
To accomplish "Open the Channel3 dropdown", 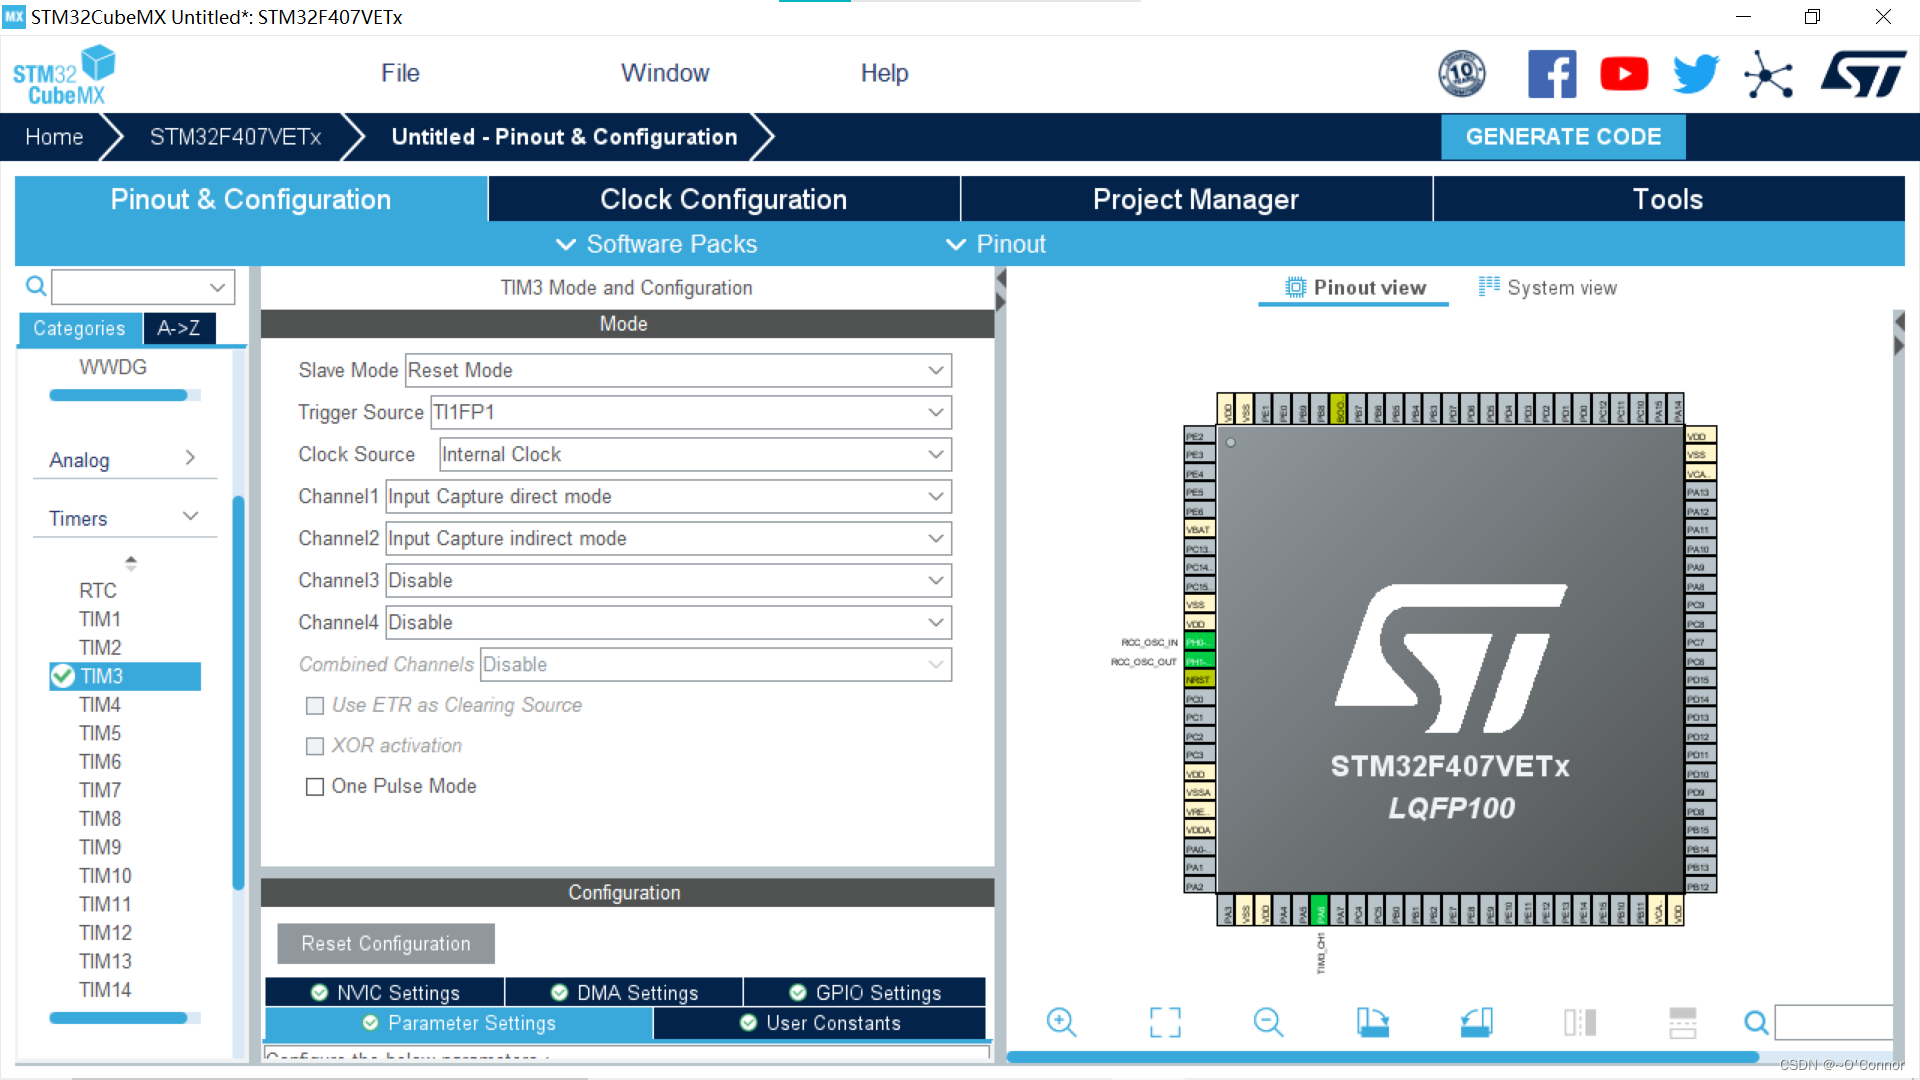I will tap(668, 581).
